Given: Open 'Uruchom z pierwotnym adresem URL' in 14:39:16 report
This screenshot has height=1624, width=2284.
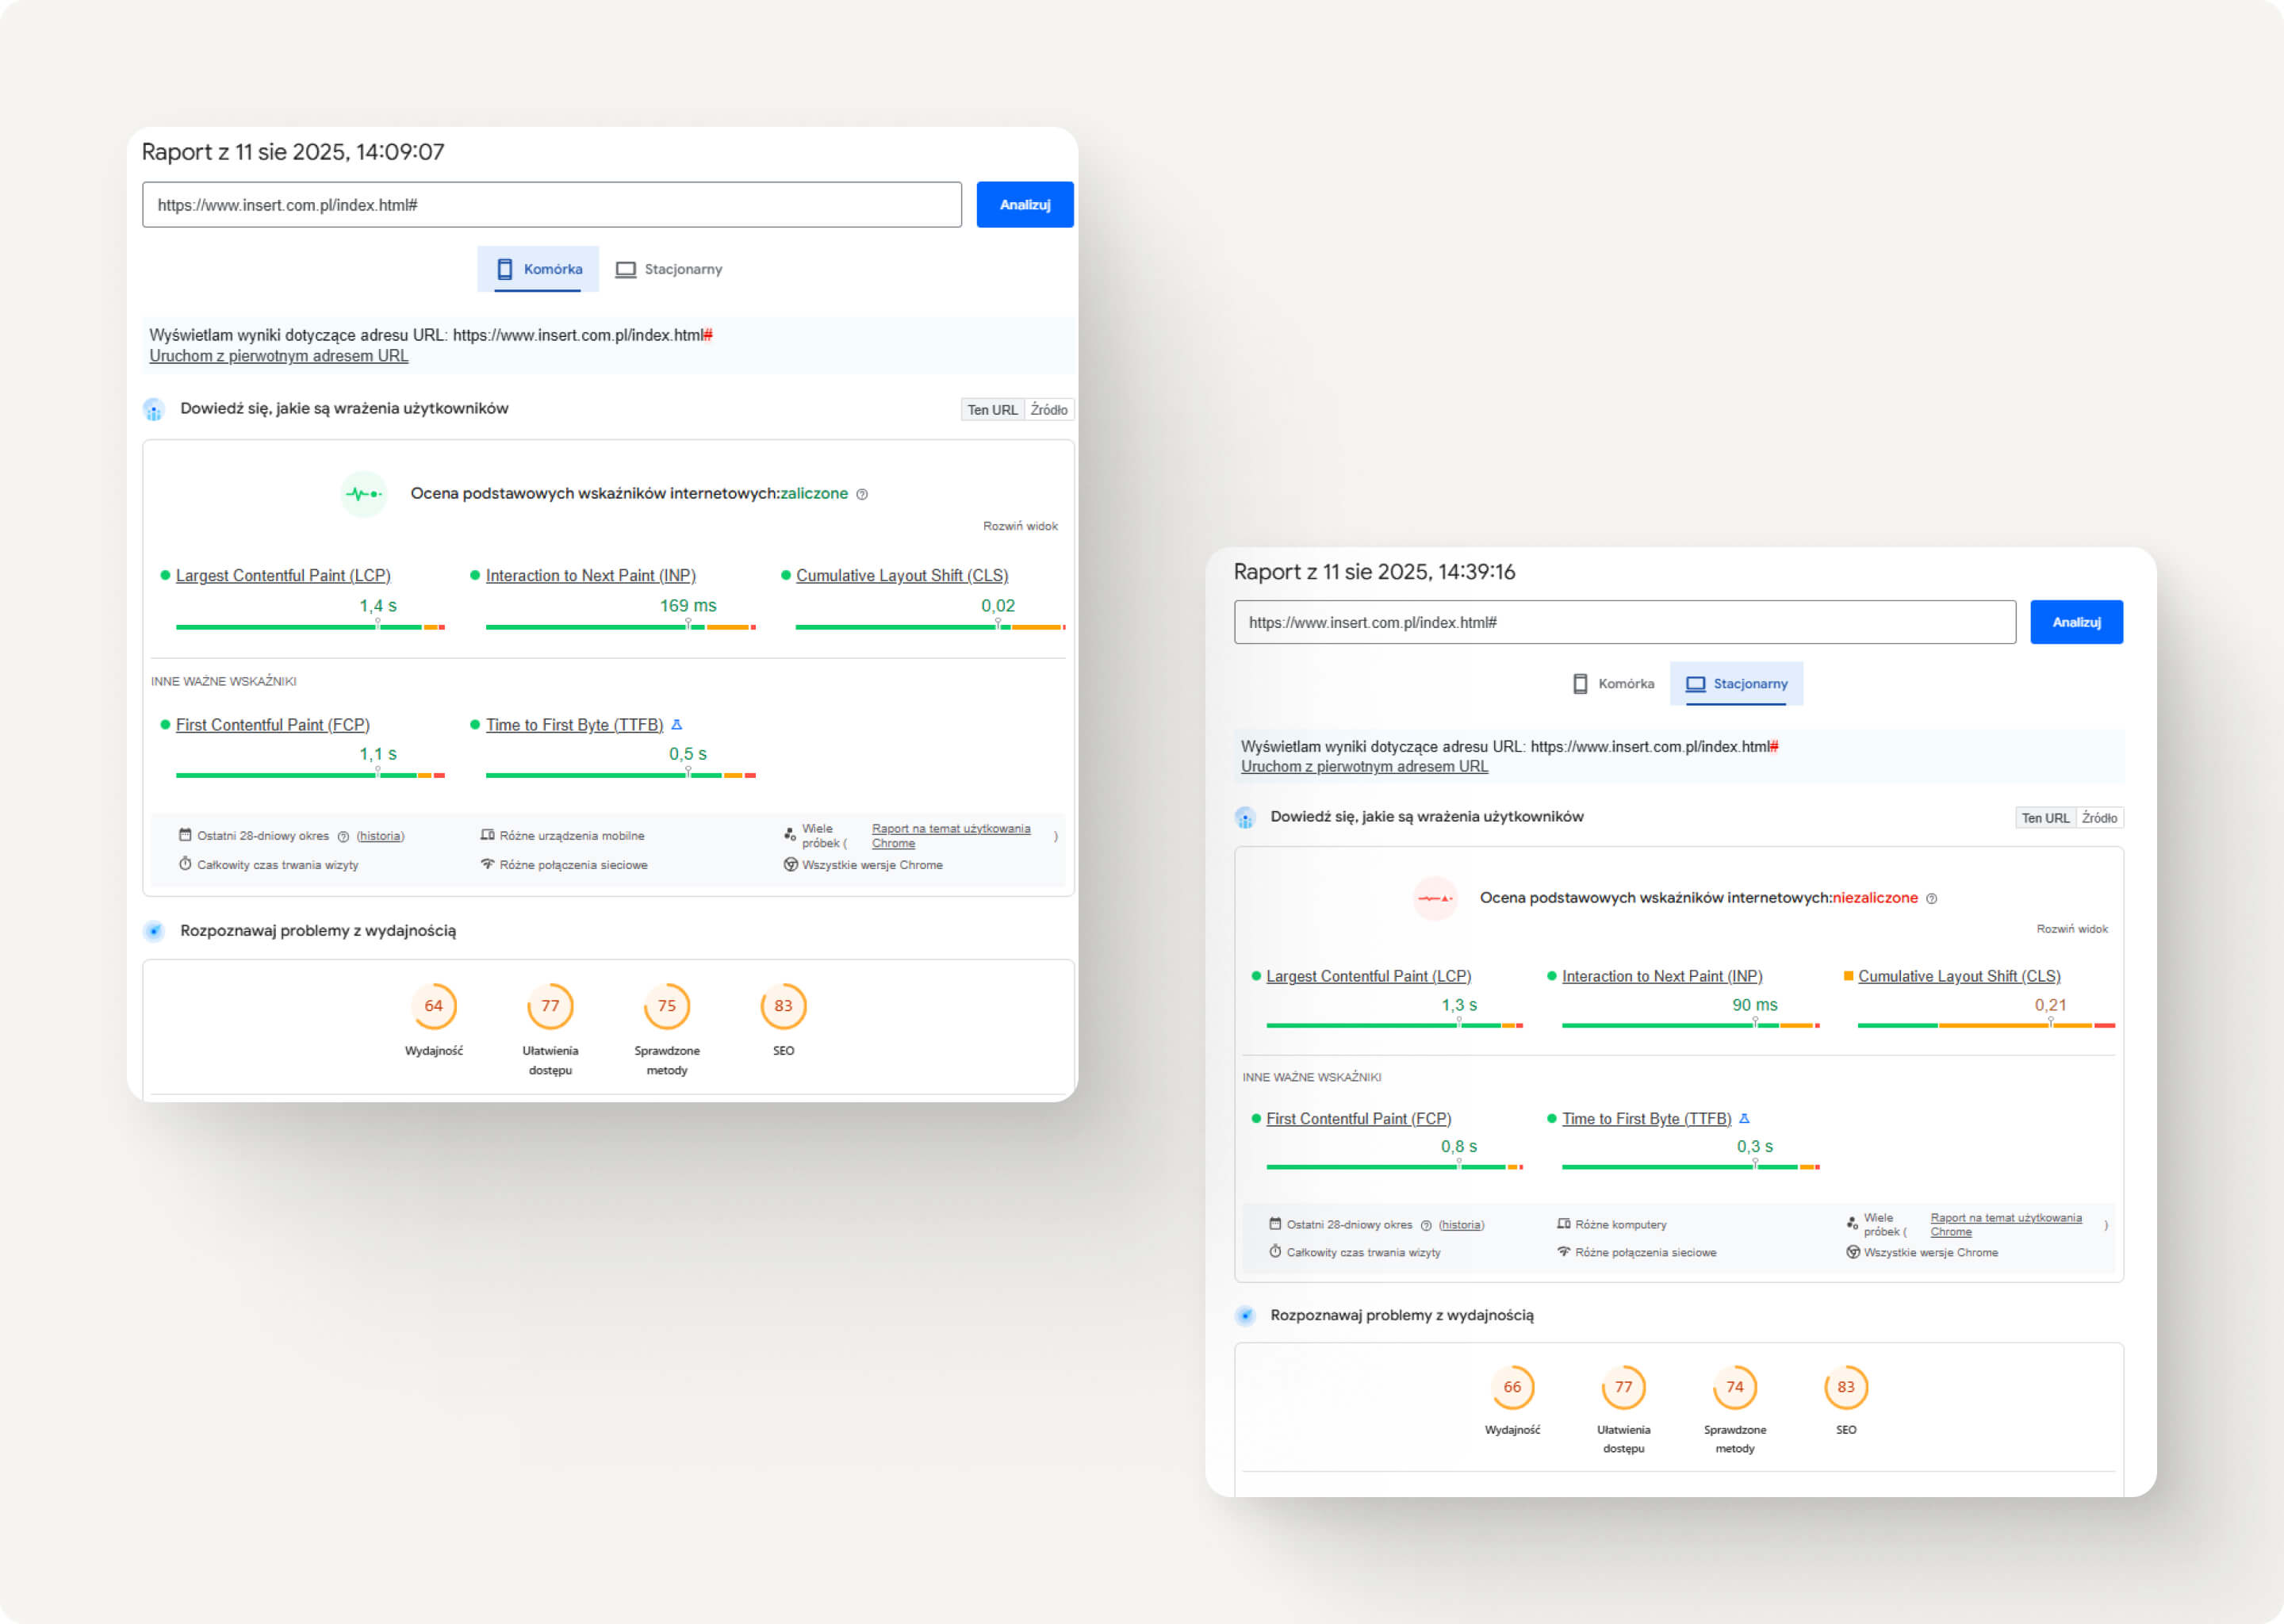Looking at the screenshot, I should 1364,766.
